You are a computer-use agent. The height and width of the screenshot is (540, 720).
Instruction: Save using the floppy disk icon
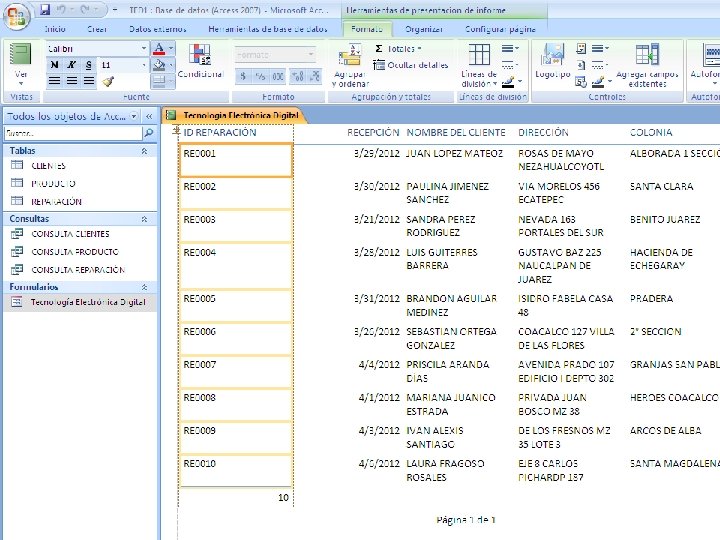[45, 9]
